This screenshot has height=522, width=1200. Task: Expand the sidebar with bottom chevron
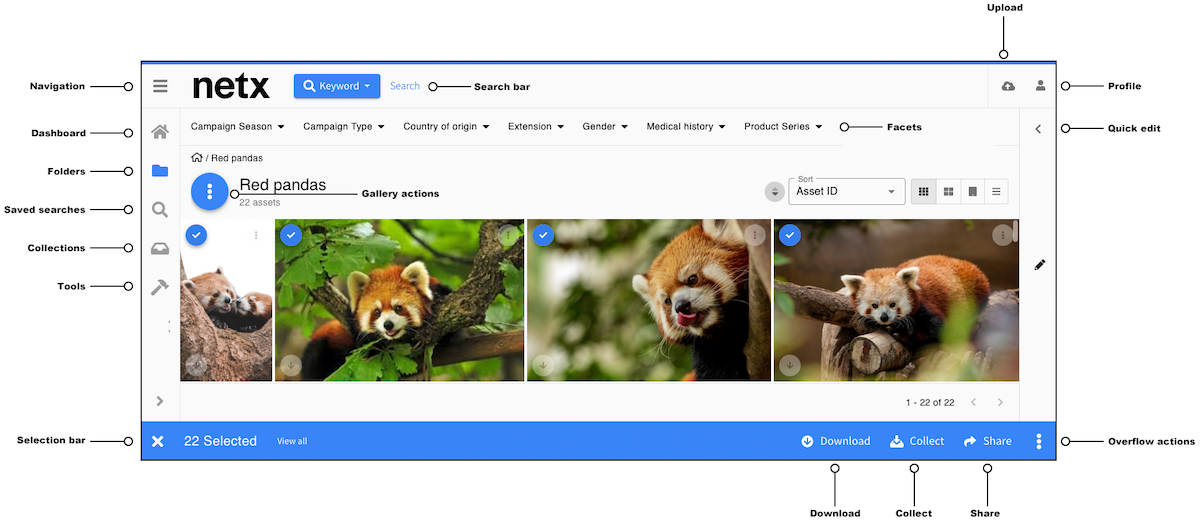click(x=160, y=401)
